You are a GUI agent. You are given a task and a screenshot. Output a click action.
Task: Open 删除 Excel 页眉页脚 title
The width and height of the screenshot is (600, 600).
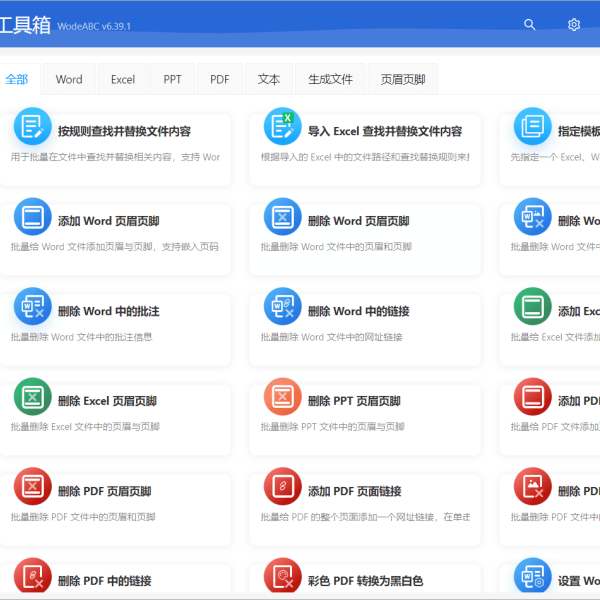pos(107,401)
